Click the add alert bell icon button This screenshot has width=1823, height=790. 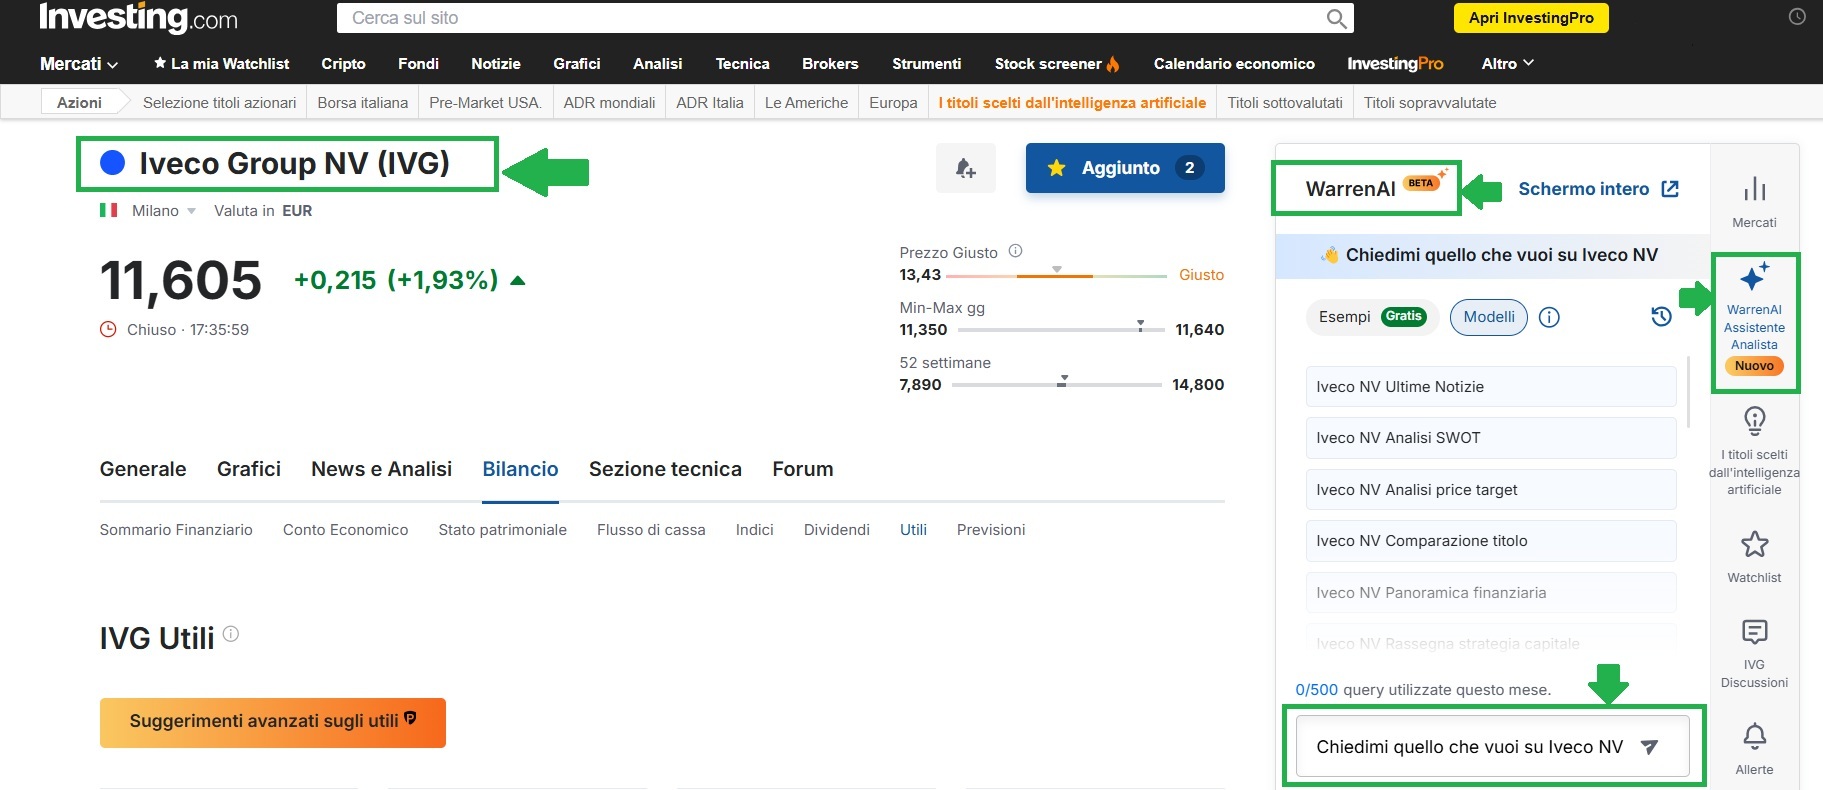965,168
